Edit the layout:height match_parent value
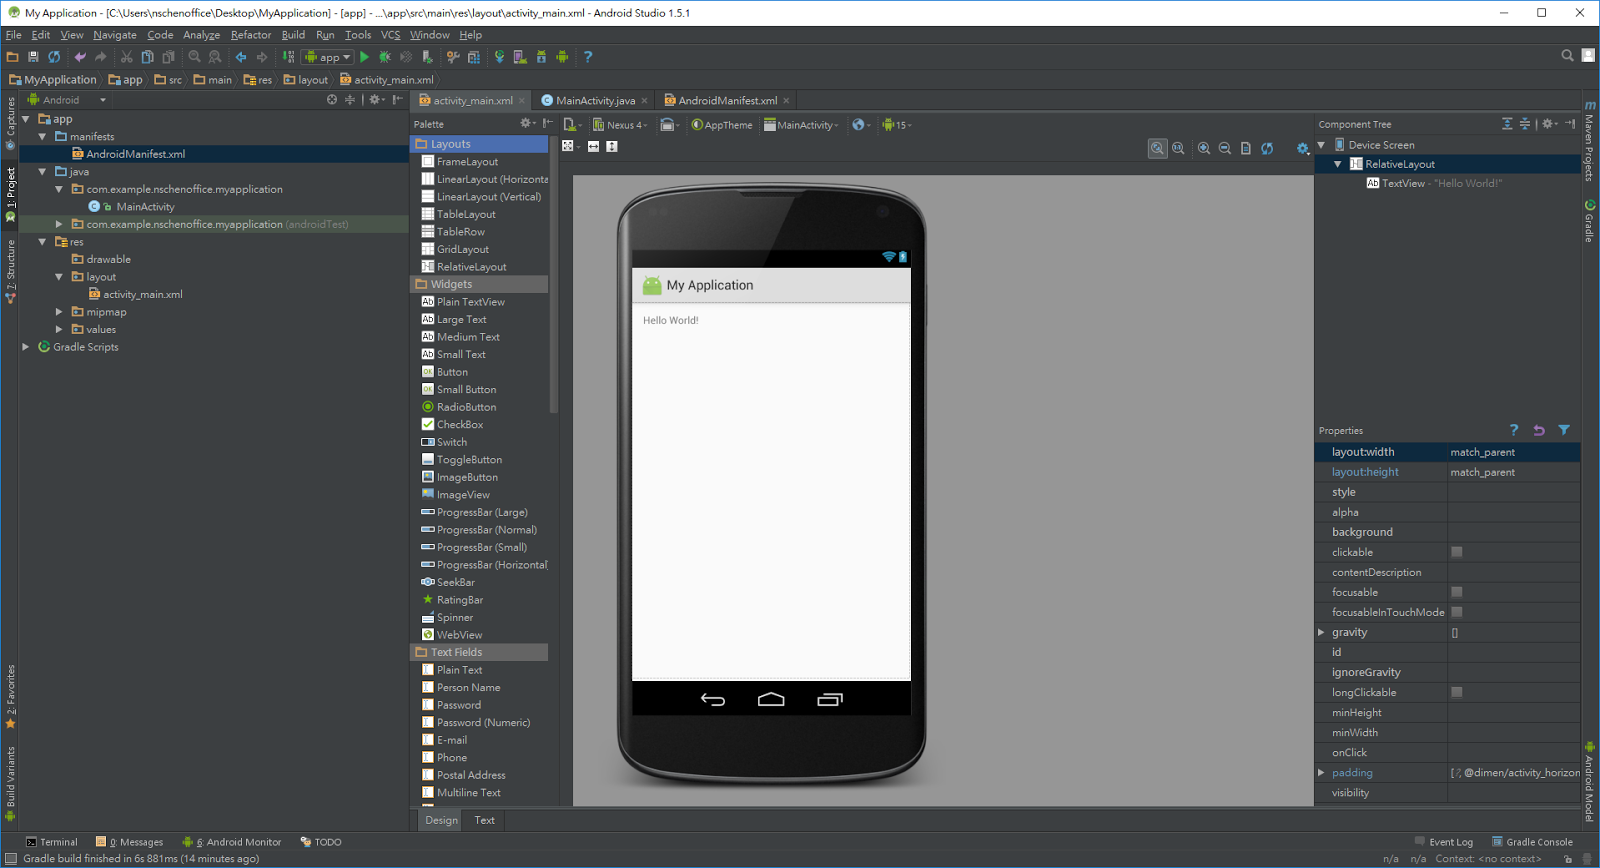The height and width of the screenshot is (868, 1600). tap(1514, 472)
